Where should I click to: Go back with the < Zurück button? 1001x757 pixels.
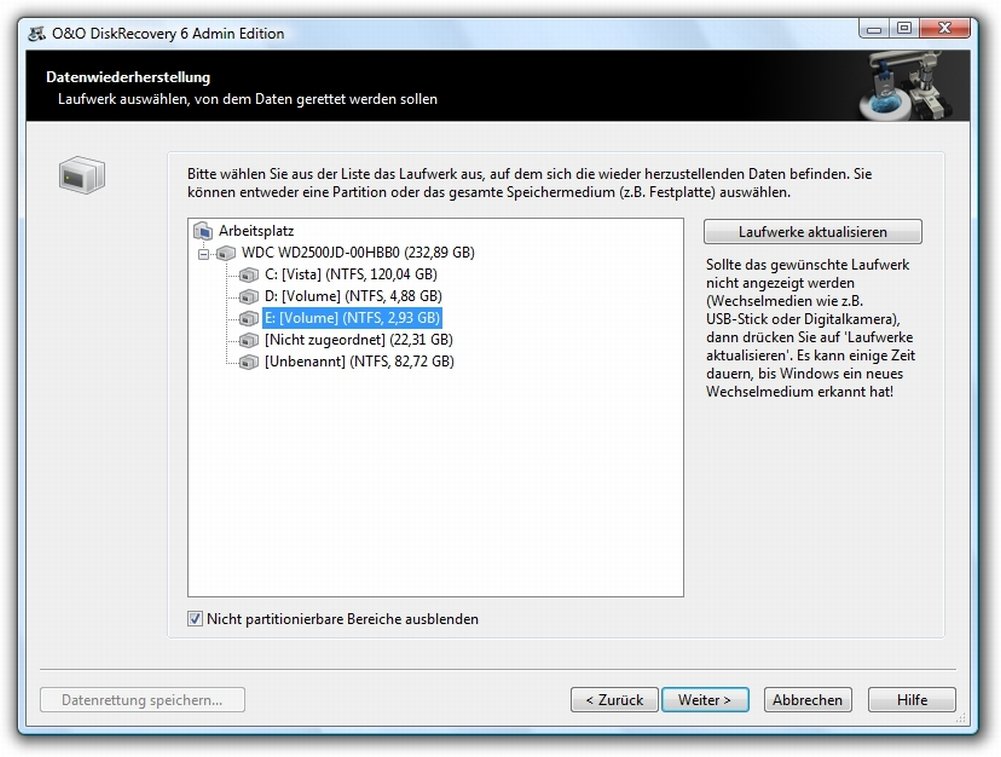pos(614,700)
